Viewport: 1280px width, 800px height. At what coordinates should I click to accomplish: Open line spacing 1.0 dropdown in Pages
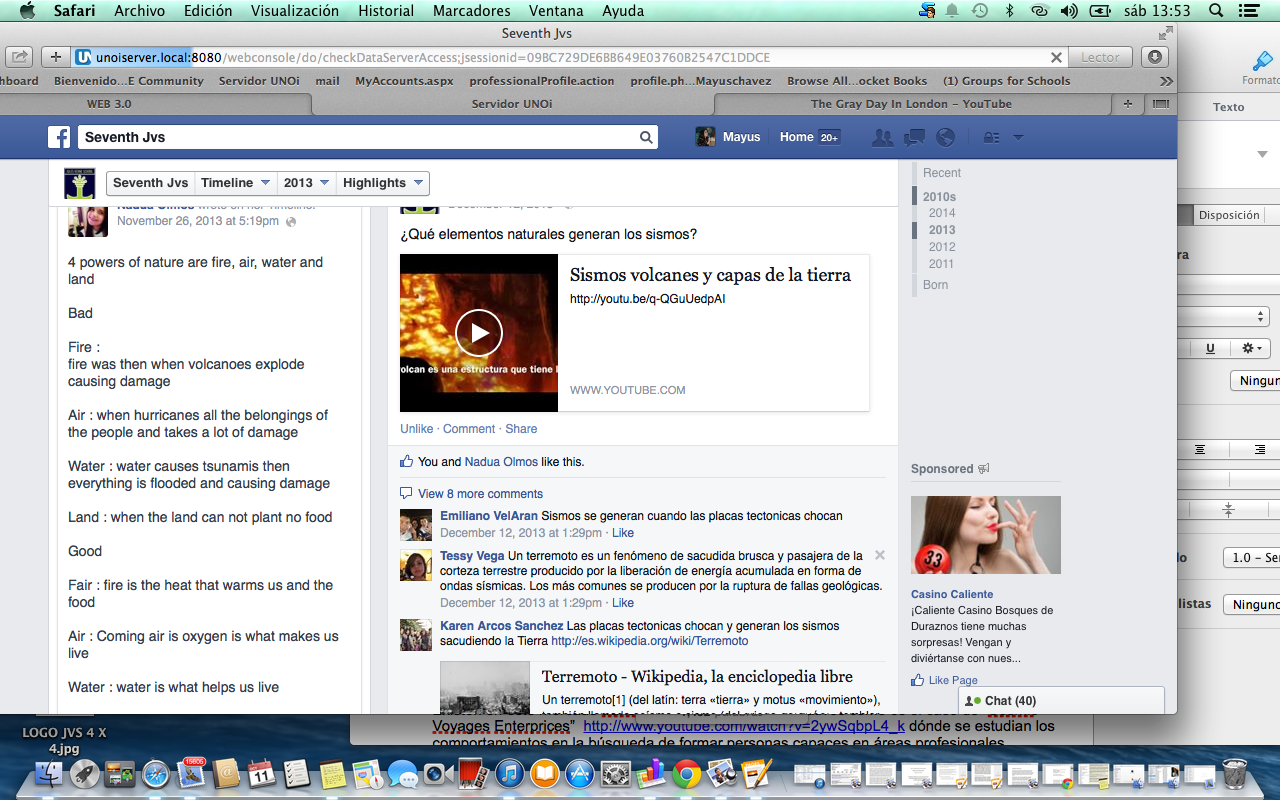pyautogui.click(x=1252, y=557)
